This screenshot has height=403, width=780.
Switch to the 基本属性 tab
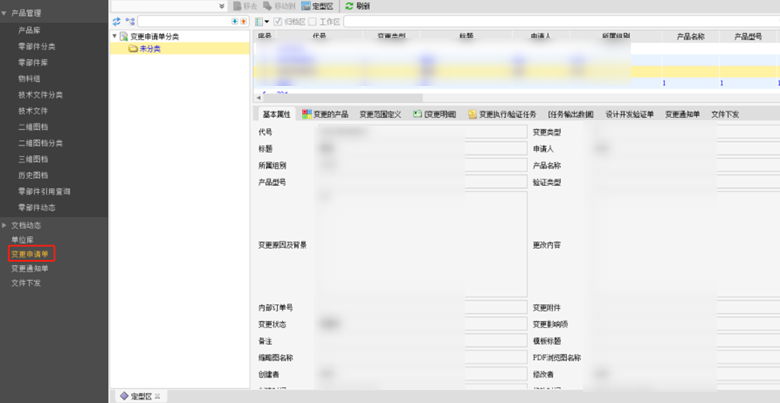pyautogui.click(x=277, y=114)
